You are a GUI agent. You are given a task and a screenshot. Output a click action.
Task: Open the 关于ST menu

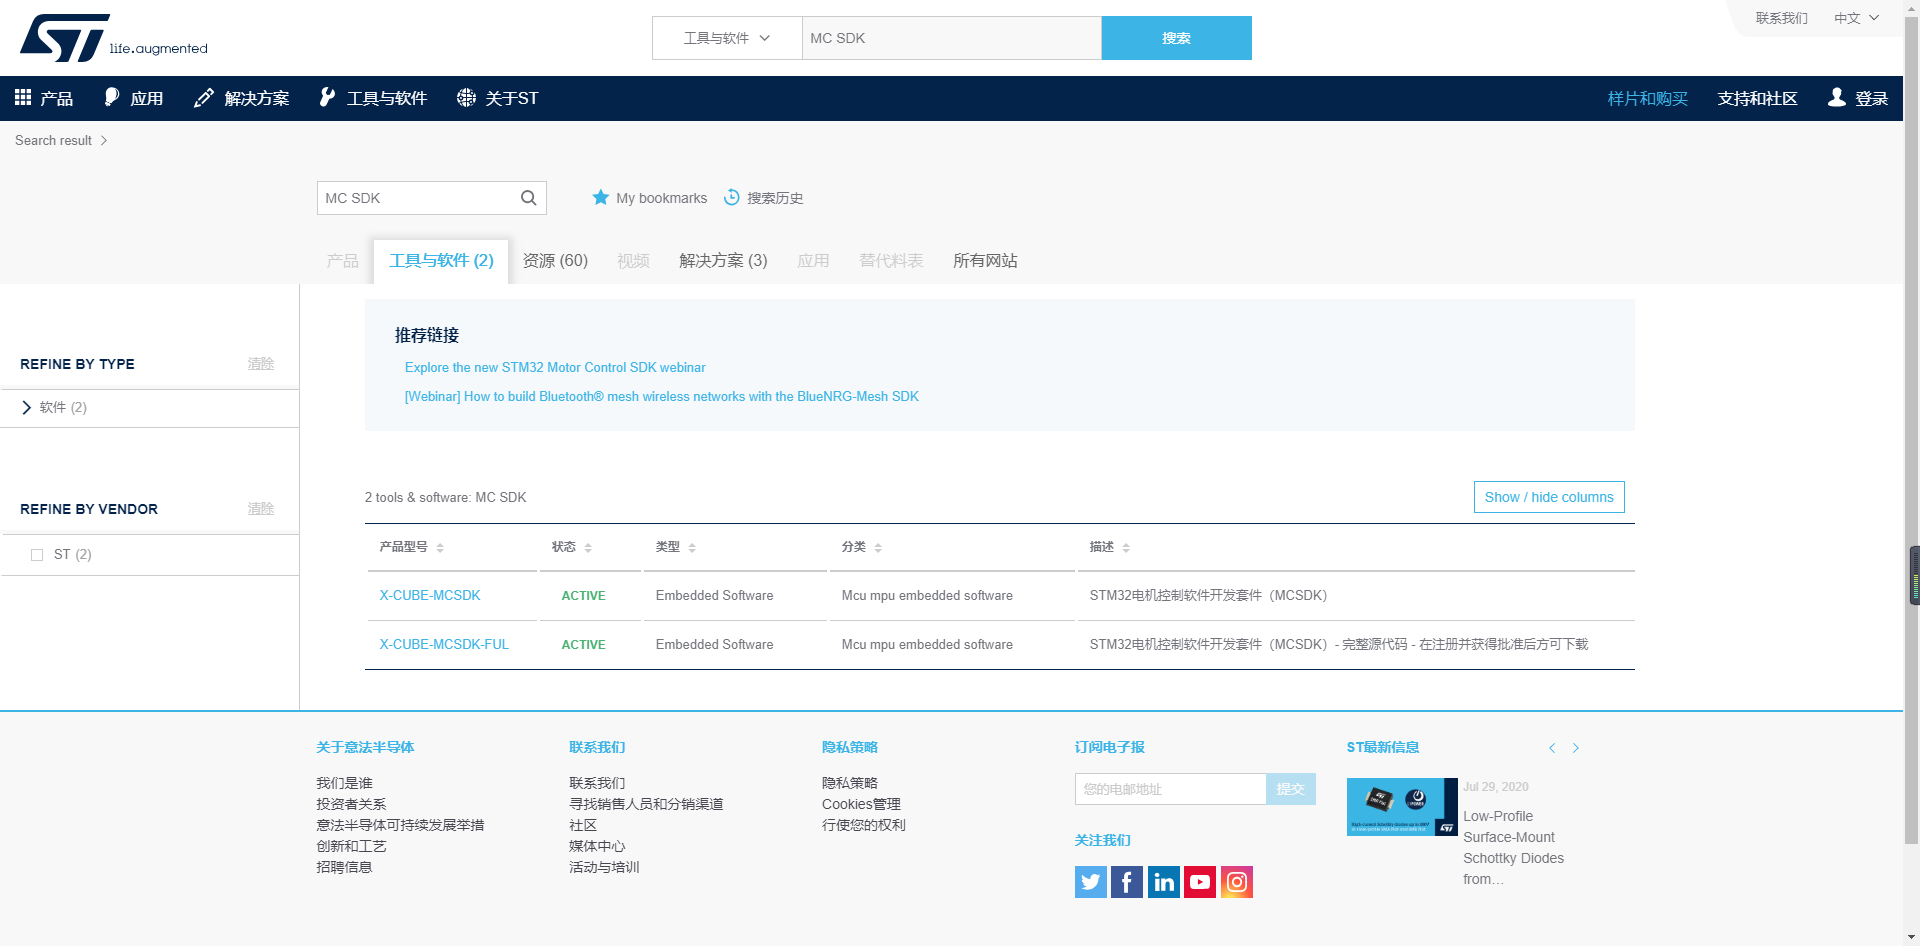coord(498,98)
